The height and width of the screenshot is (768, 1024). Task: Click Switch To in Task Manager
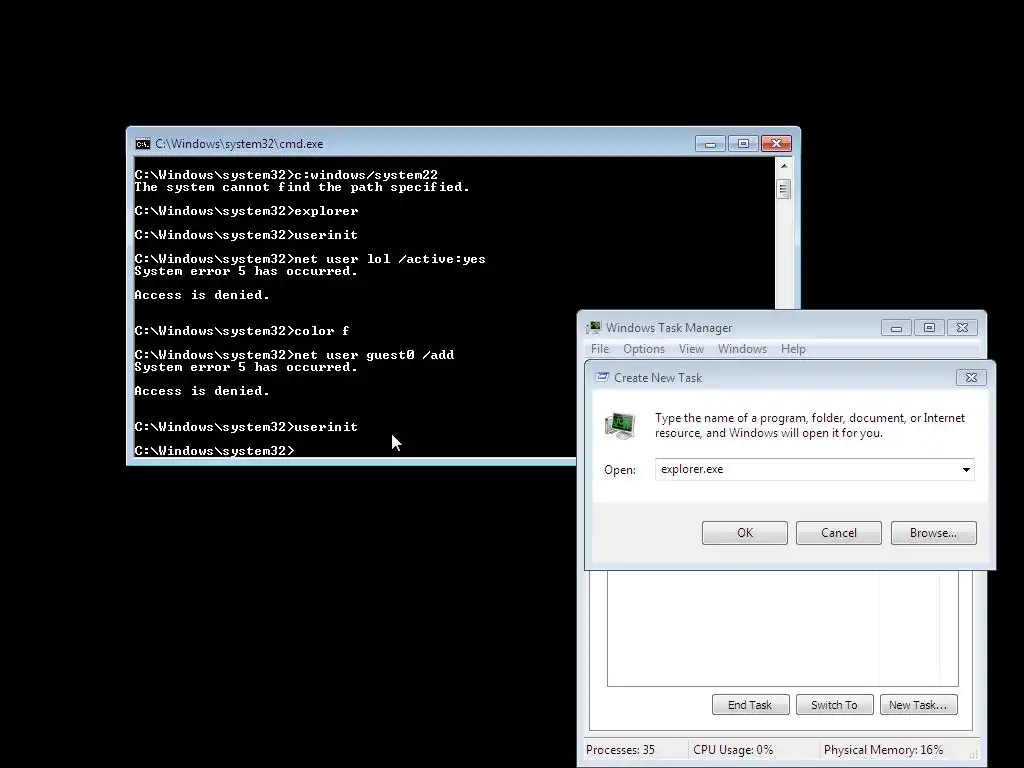[x=834, y=705]
